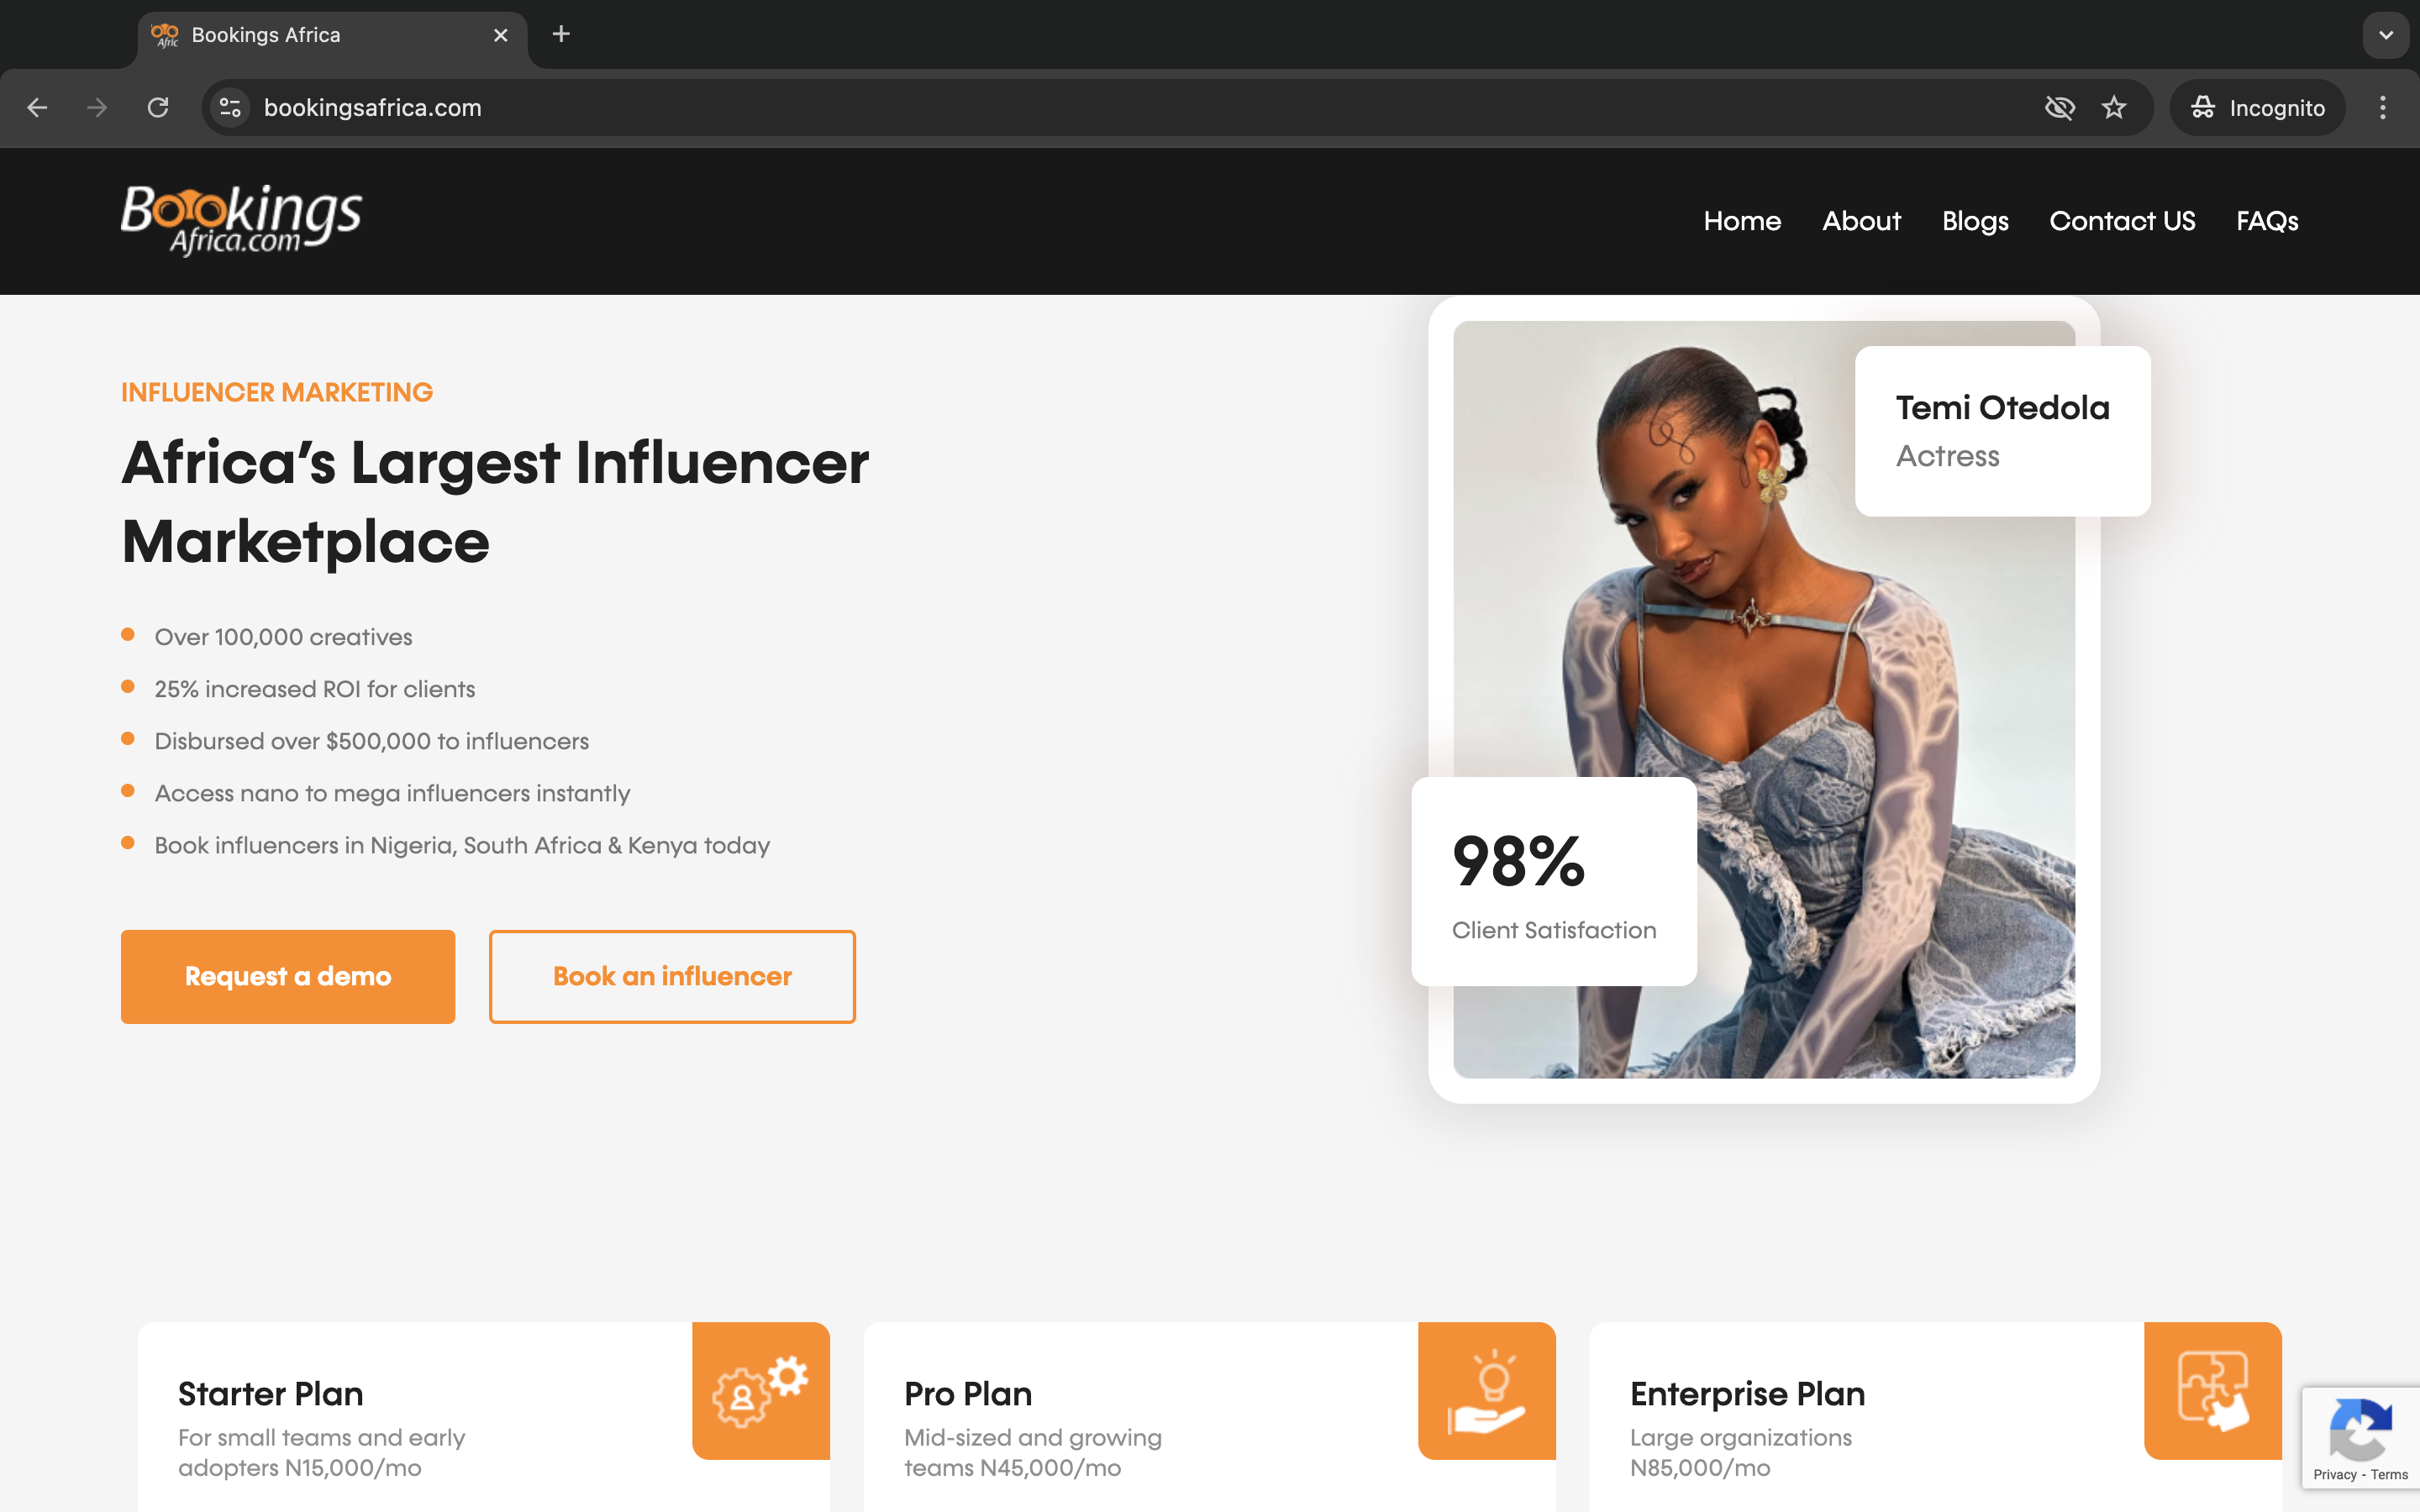Screen dimensions: 2420x1512
Task: Click the Bookings Africa logo
Action: point(241,220)
